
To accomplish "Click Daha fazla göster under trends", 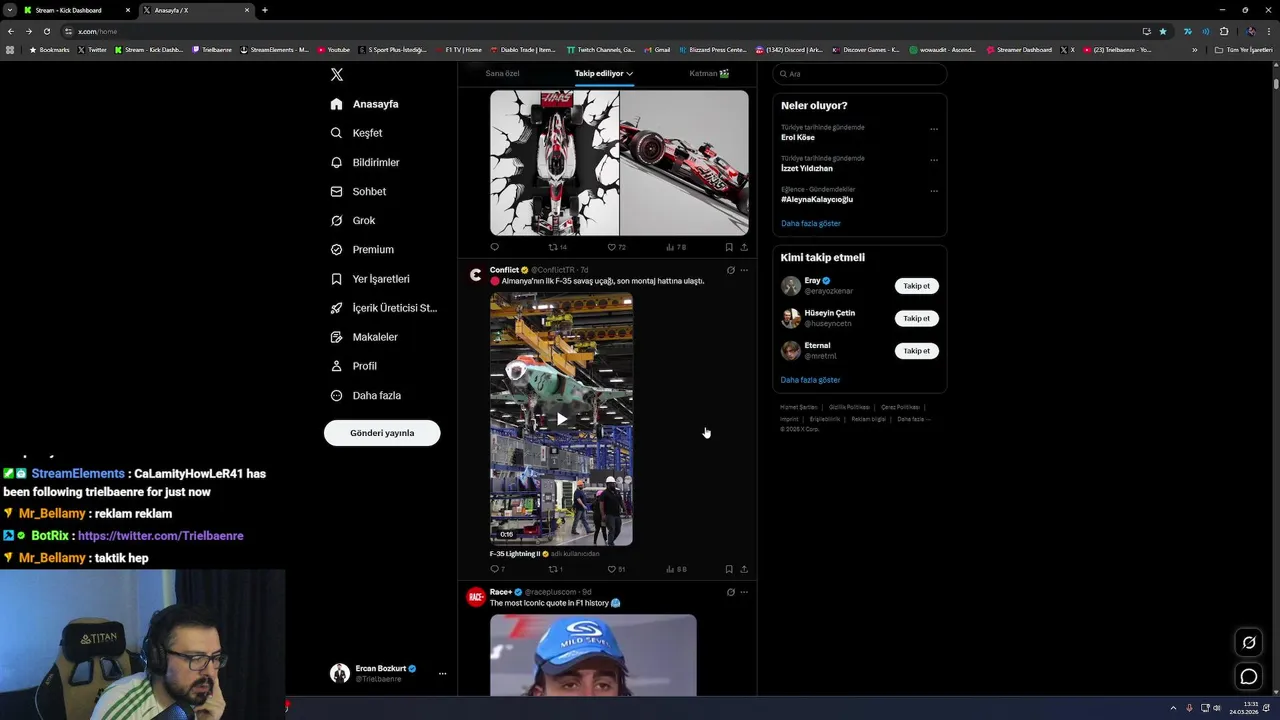I will point(811,224).
